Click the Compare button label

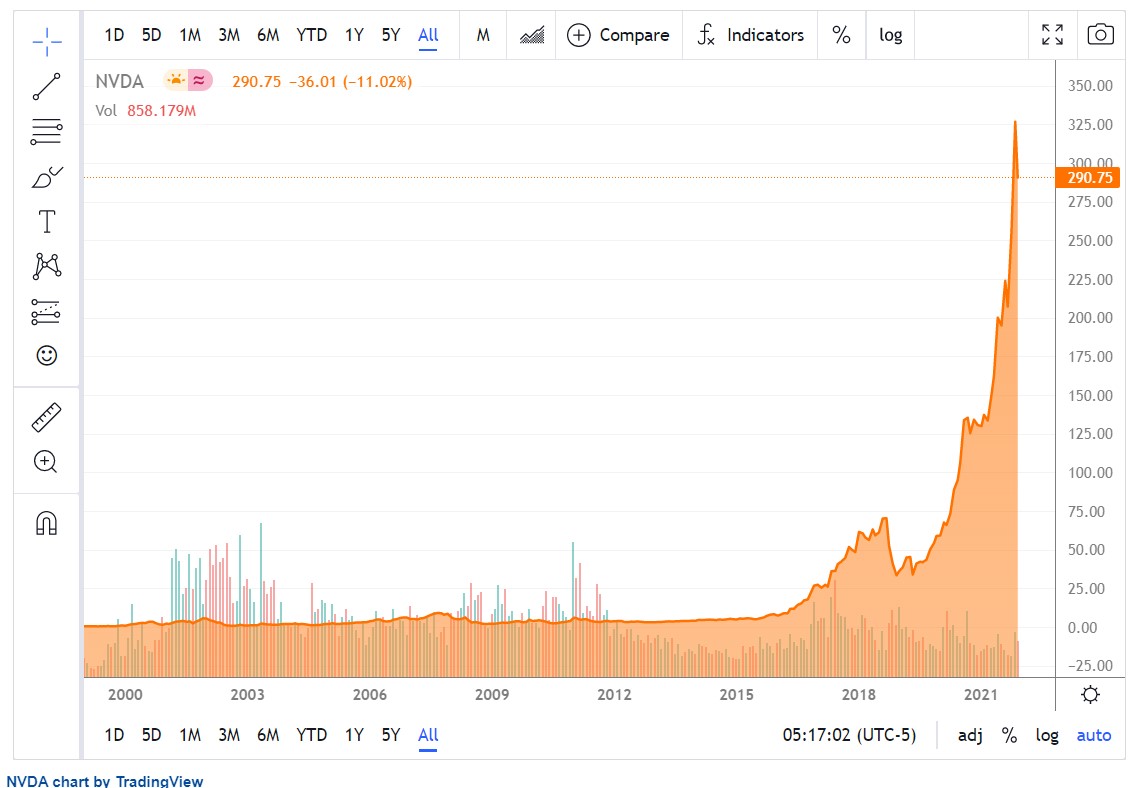(634, 35)
